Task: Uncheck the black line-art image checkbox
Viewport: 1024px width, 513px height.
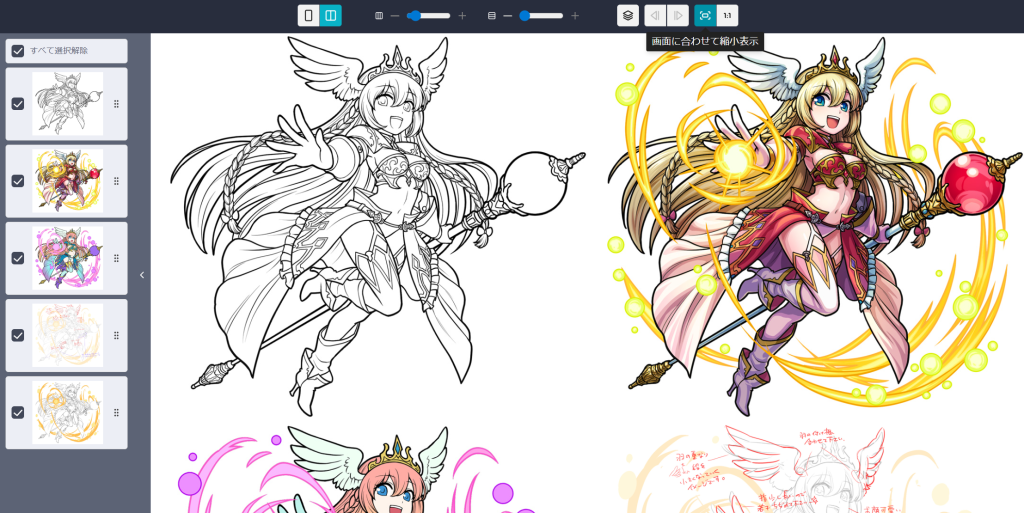Action: [x=18, y=104]
